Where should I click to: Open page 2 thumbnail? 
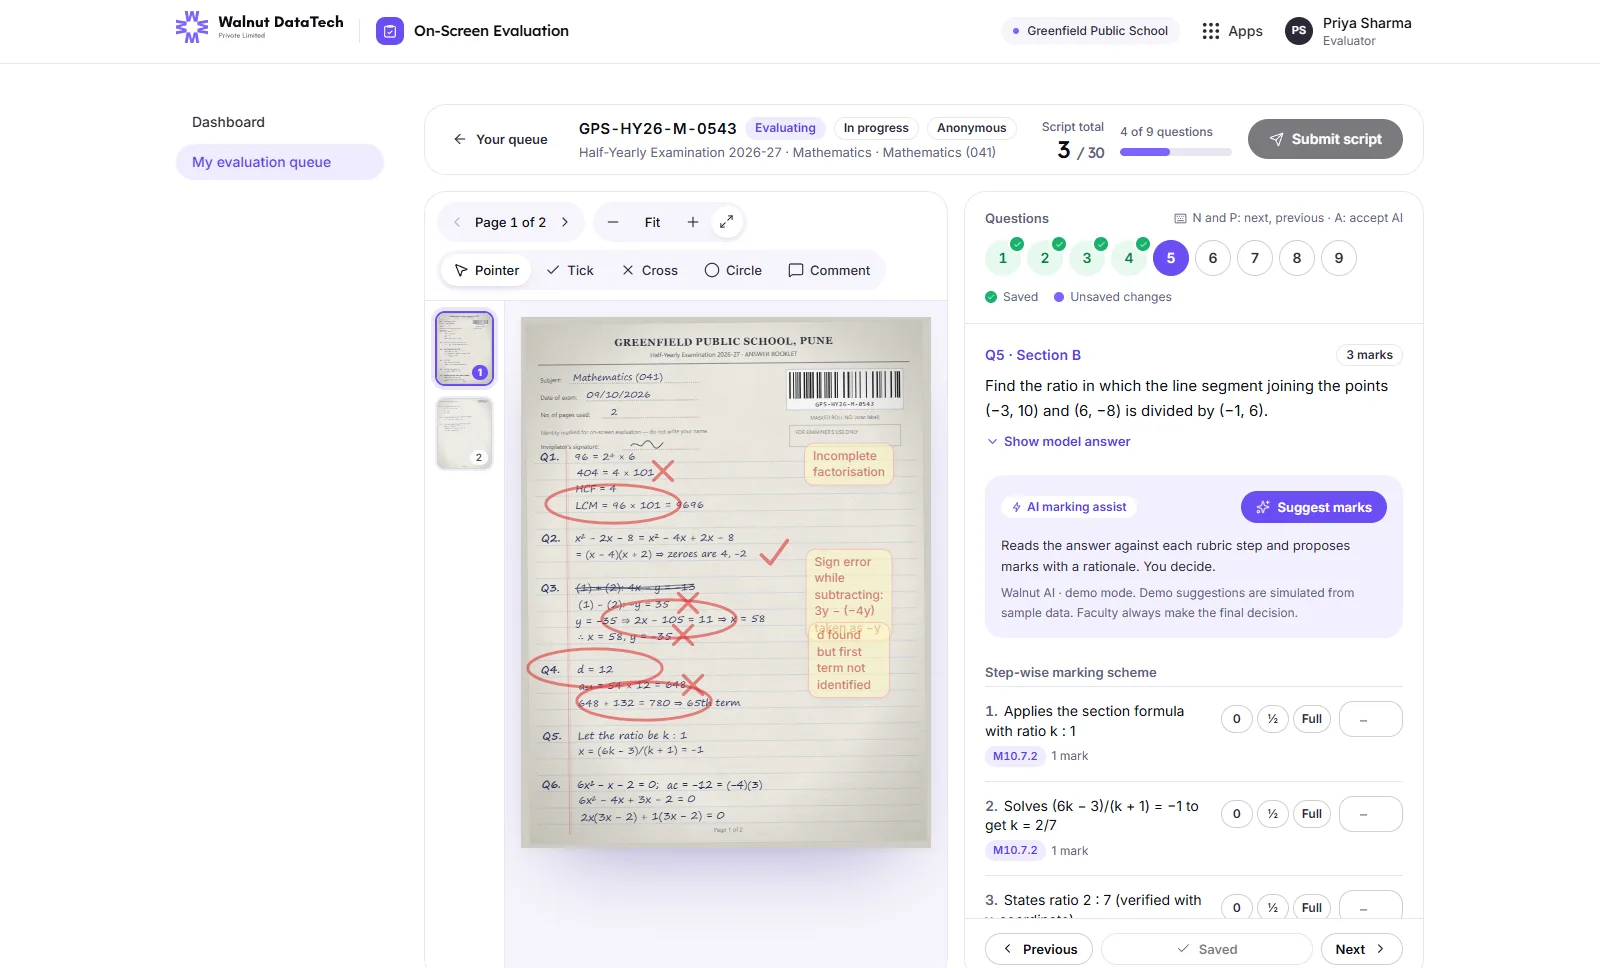click(x=464, y=433)
